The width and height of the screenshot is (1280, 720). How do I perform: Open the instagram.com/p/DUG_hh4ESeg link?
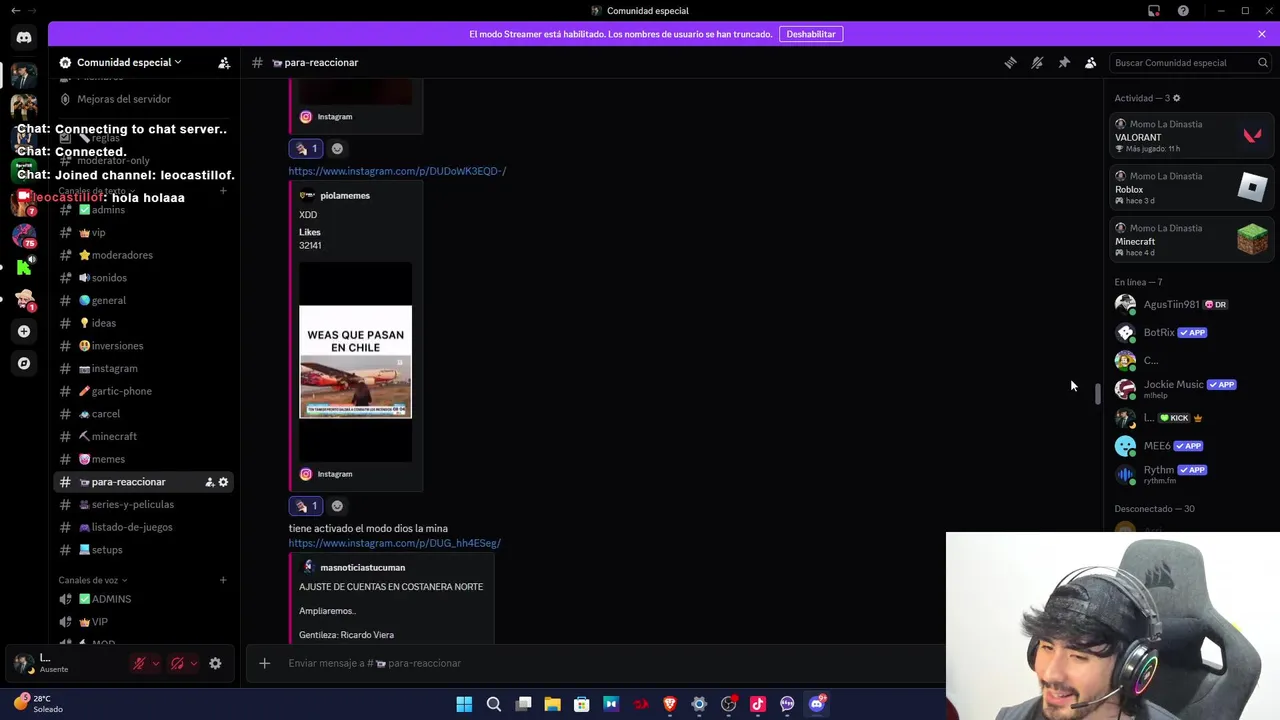tap(394, 543)
